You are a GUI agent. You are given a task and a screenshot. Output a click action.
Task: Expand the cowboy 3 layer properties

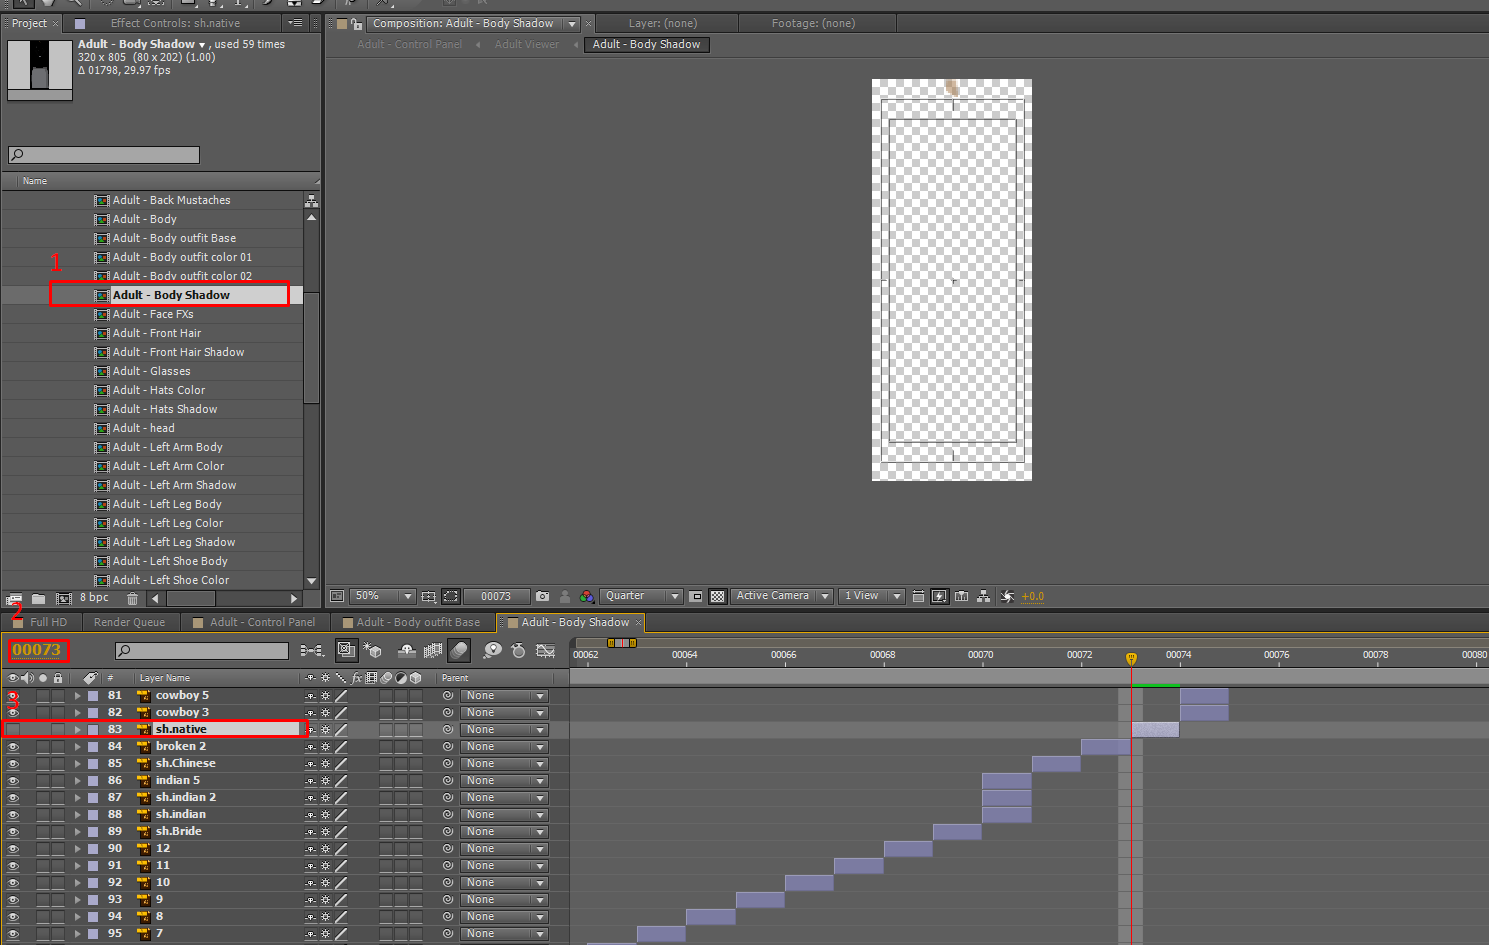[77, 713]
